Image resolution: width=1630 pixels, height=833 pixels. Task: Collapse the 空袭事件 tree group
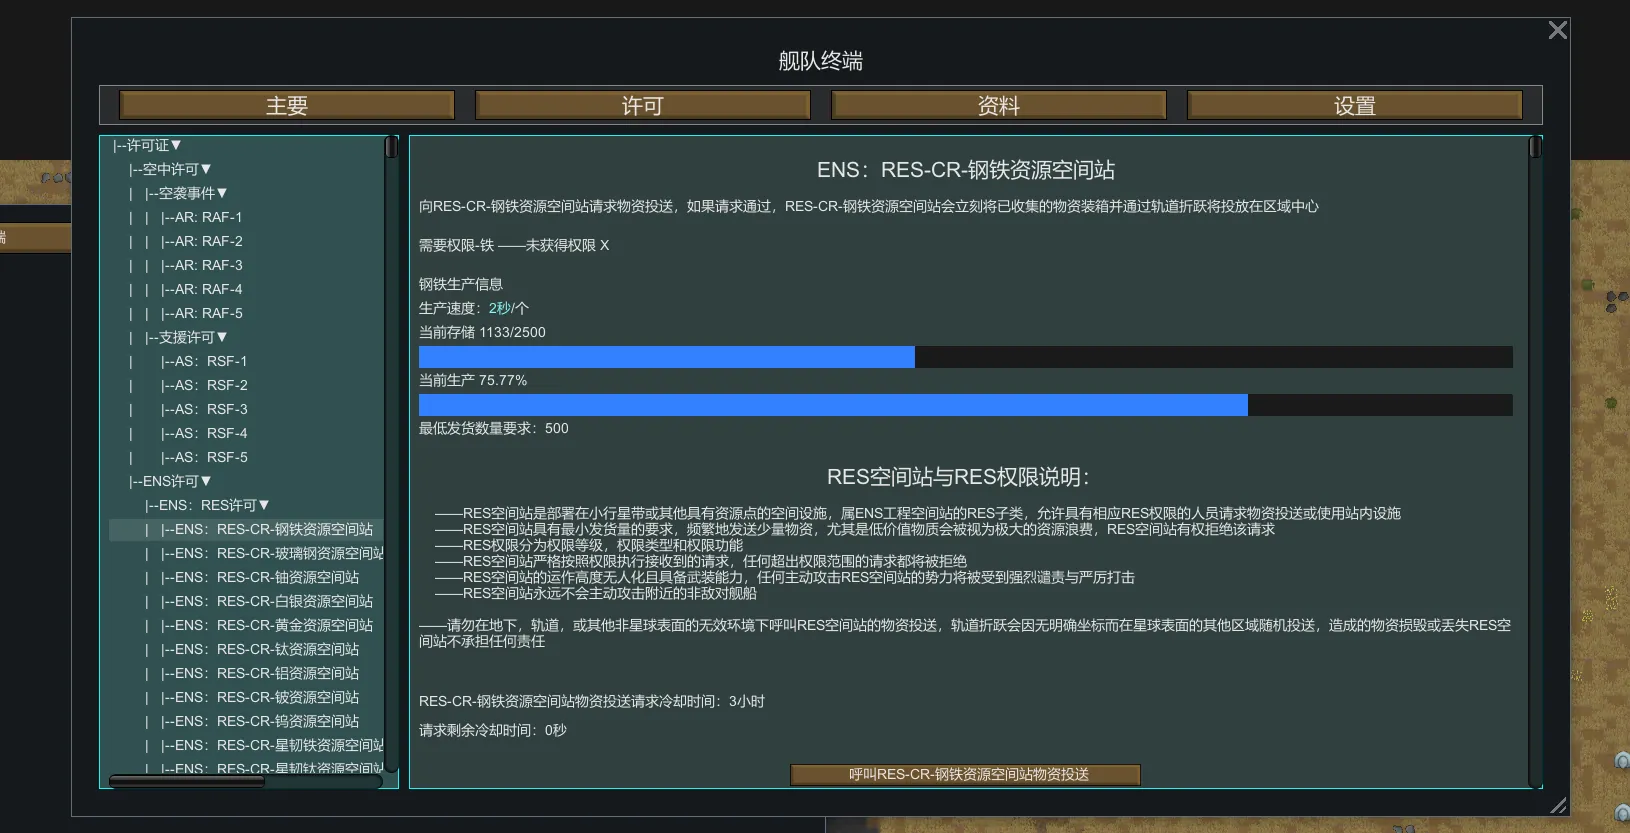187,194
